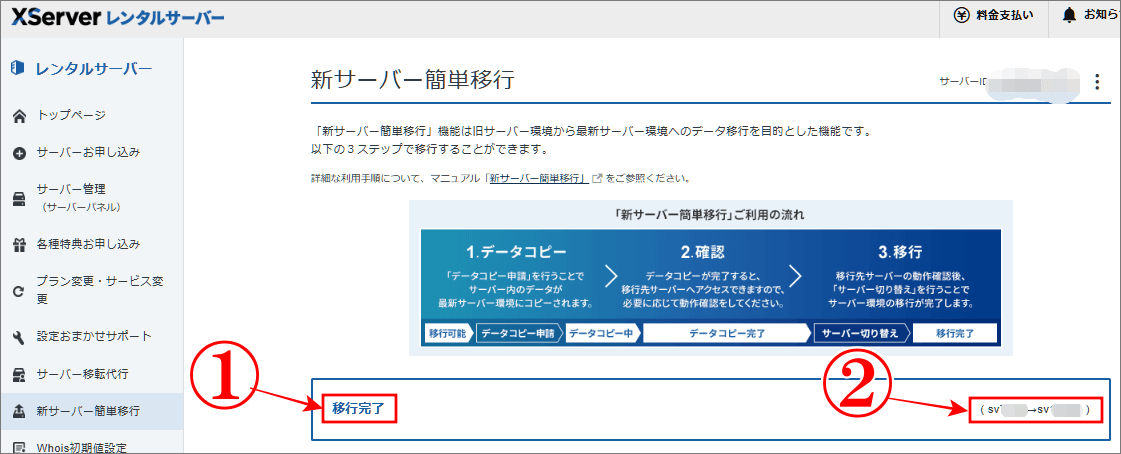Click the 1.データコピー step heading

point(516,252)
